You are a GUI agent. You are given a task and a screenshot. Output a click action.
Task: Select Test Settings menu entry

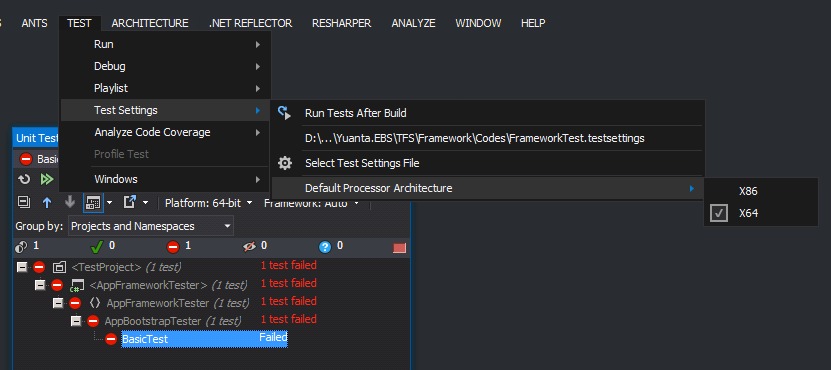pos(165,110)
